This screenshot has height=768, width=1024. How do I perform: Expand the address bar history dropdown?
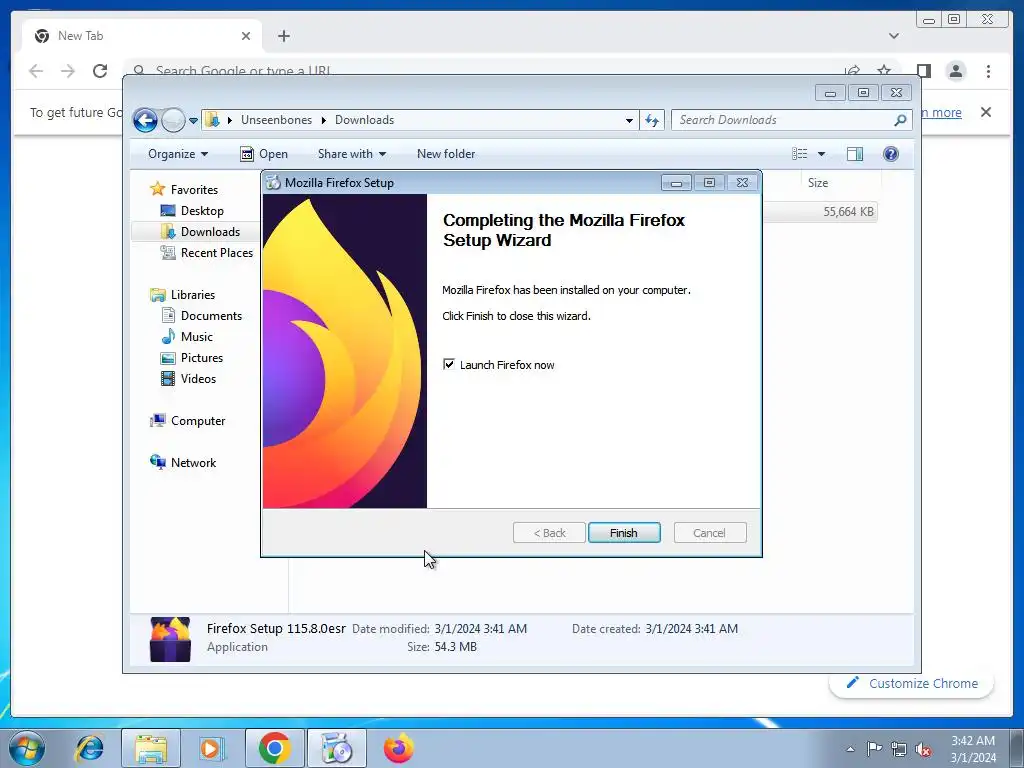click(629, 121)
